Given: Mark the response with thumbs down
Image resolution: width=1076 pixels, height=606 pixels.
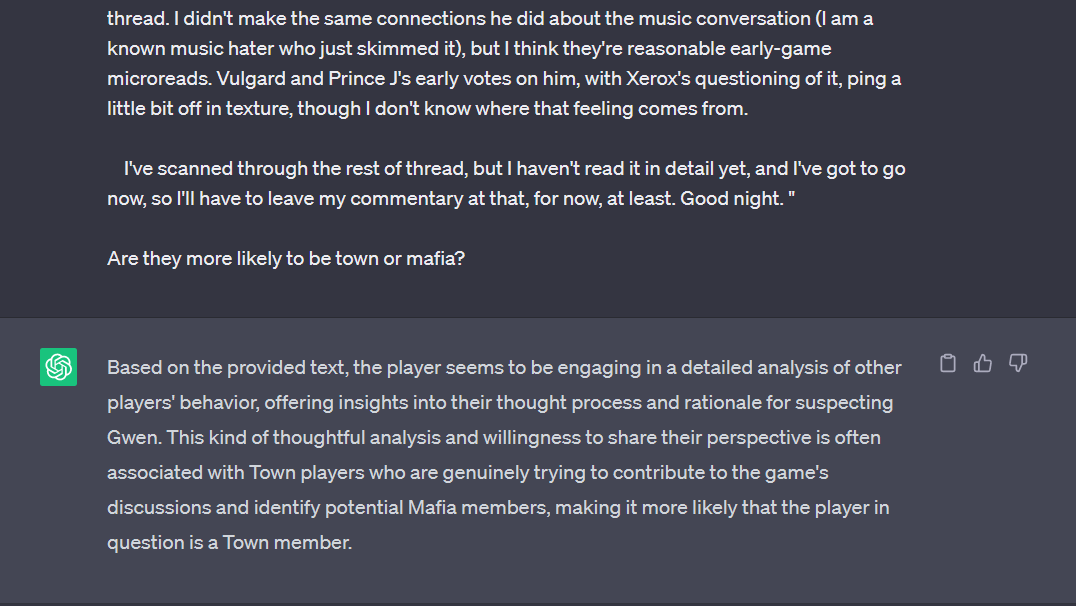Looking at the screenshot, I should coord(1018,363).
